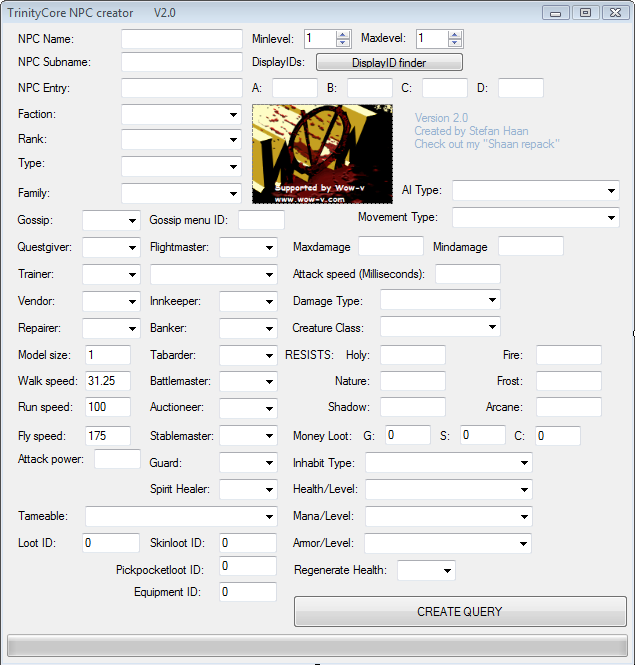Click the Mindamage input field
Image resolution: width=636 pixels, height=665 pixels.
tap(531, 246)
